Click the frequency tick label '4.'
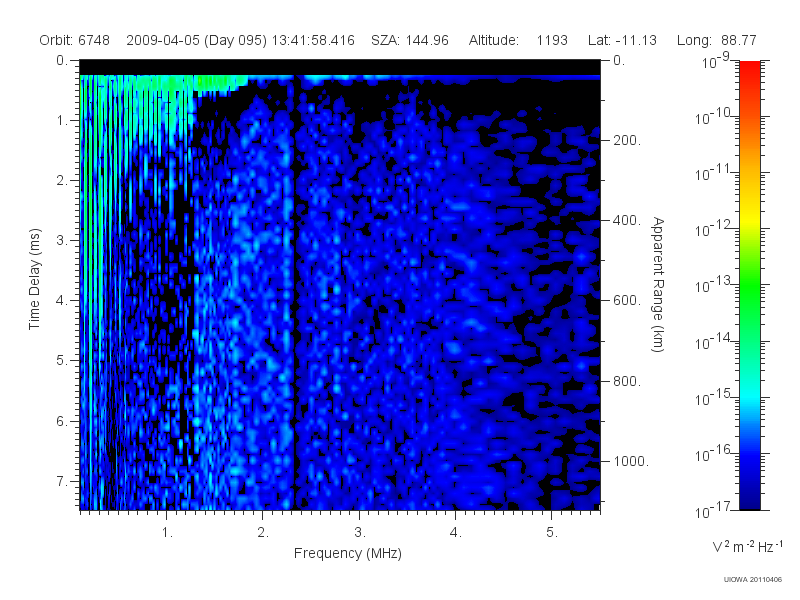Viewport: 800px width, 600px height. tap(456, 533)
